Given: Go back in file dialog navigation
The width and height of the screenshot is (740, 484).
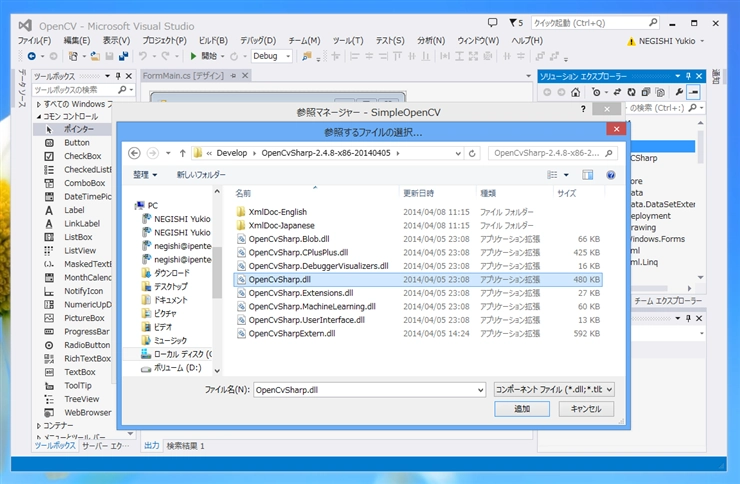Looking at the screenshot, I should [134, 153].
